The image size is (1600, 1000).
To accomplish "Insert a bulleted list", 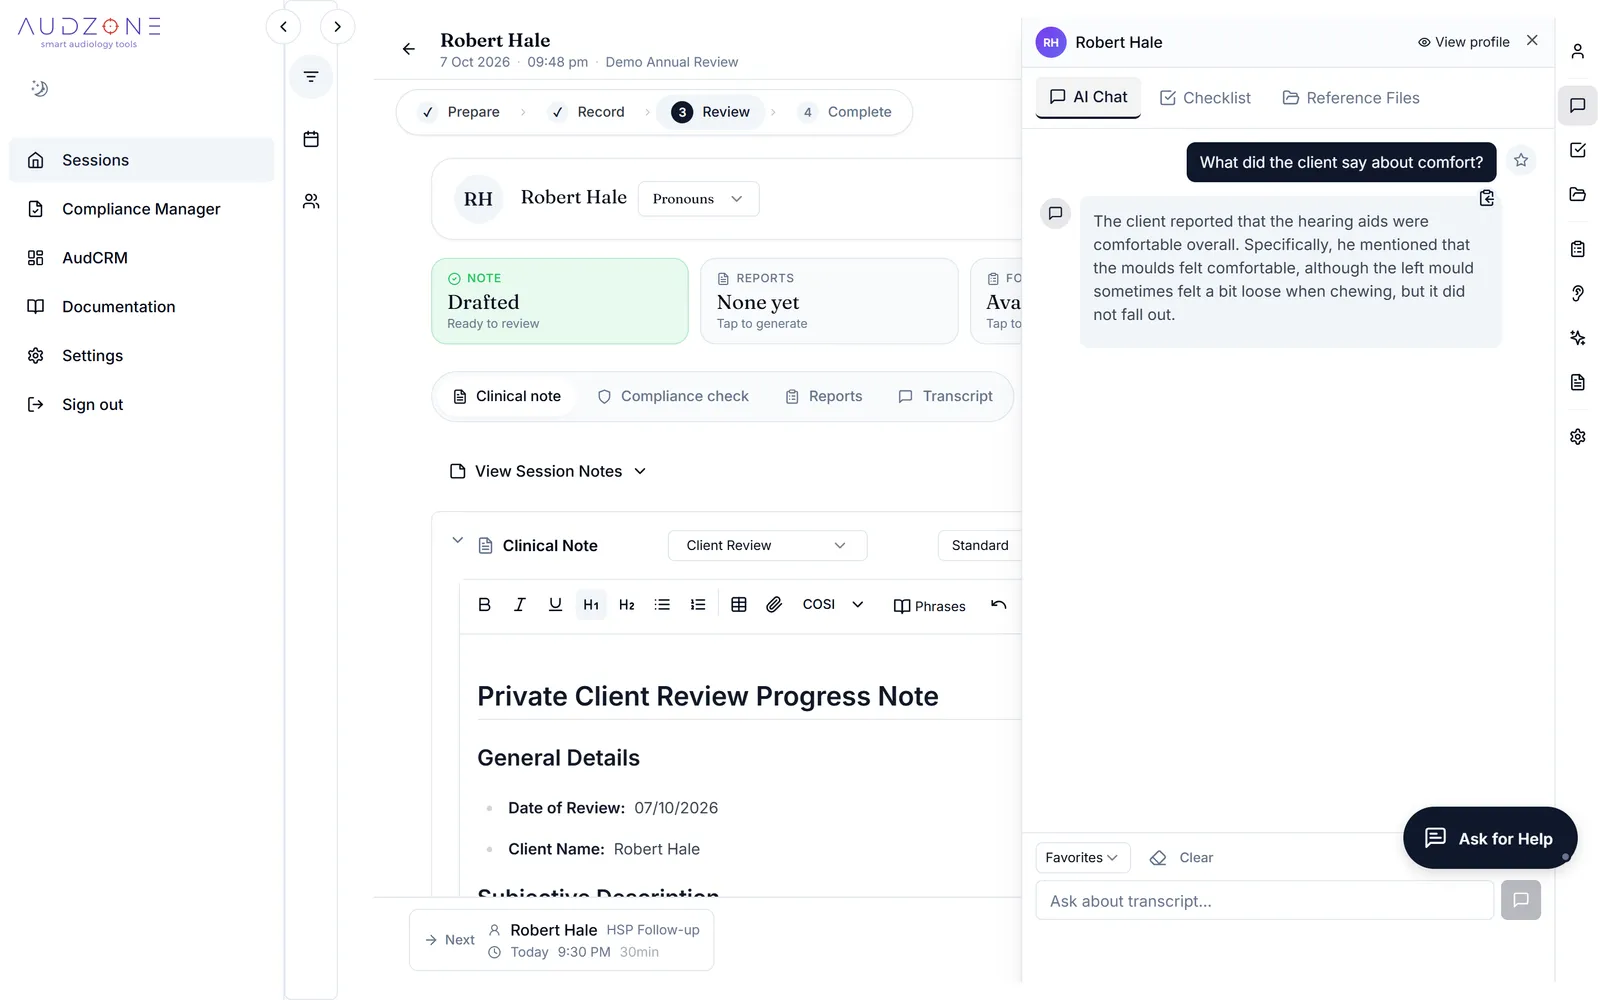I will (x=662, y=605).
